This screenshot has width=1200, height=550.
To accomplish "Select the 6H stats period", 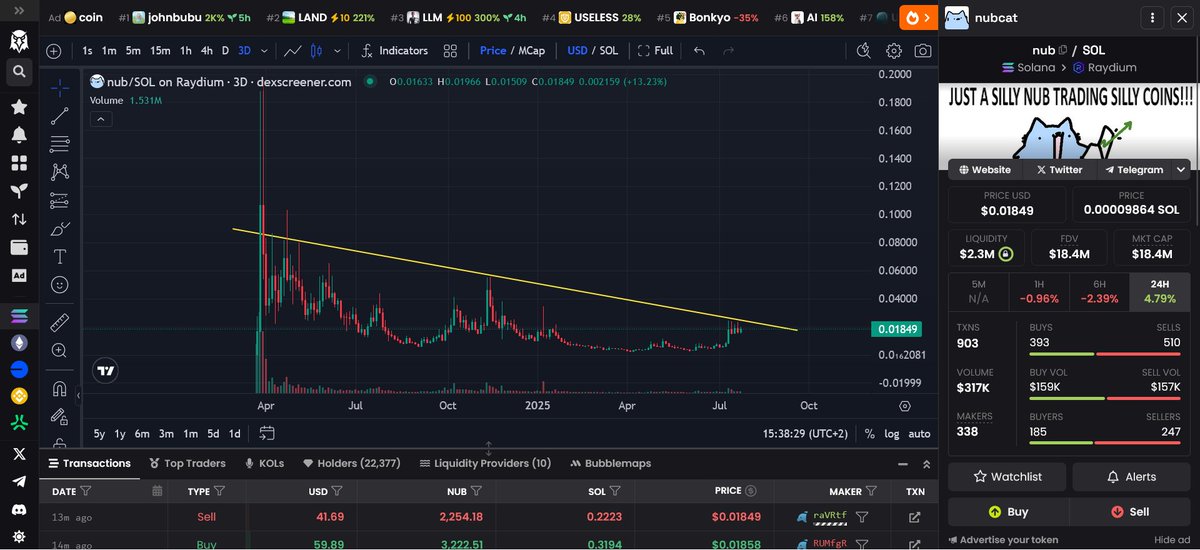I will coord(1099,291).
